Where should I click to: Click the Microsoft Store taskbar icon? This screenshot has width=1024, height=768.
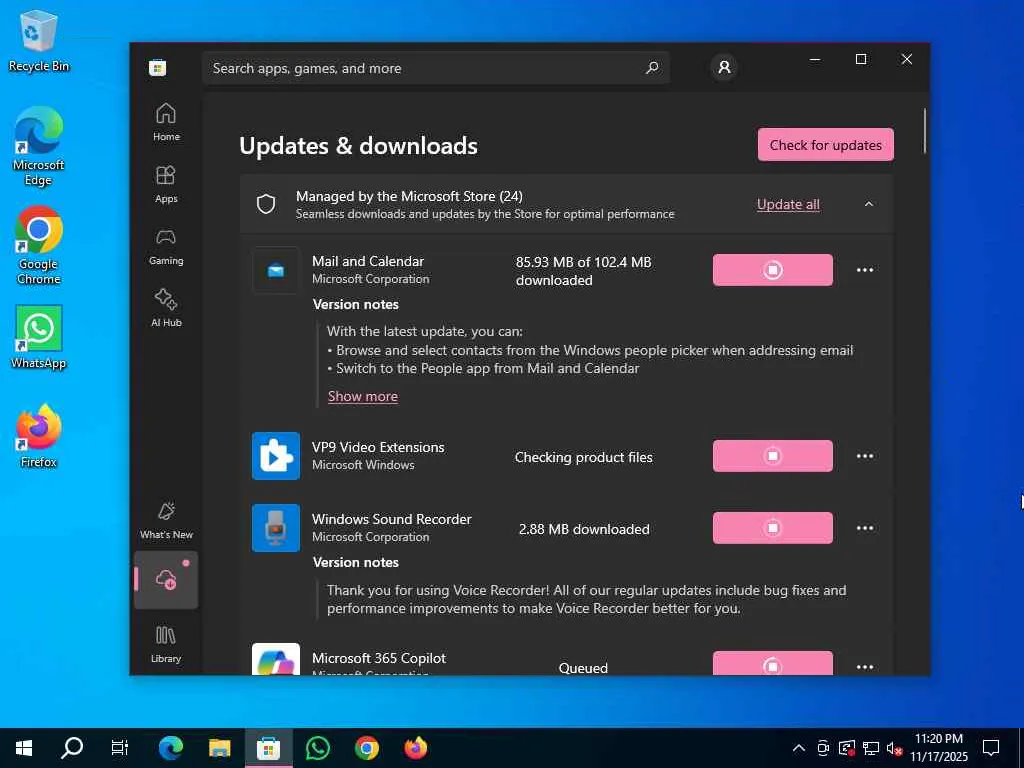tap(268, 748)
